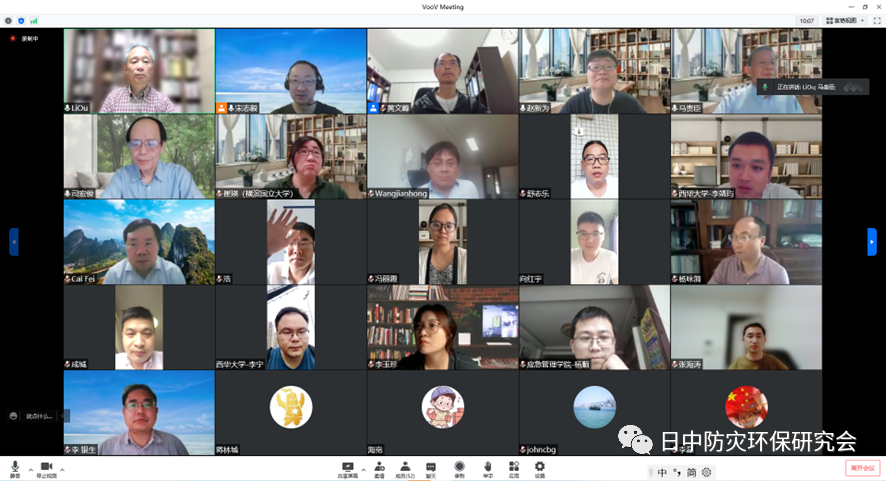Click the chat message input at bottom left
This screenshot has height=481, width=886.
pyautogui.click(x=38, y=416)
